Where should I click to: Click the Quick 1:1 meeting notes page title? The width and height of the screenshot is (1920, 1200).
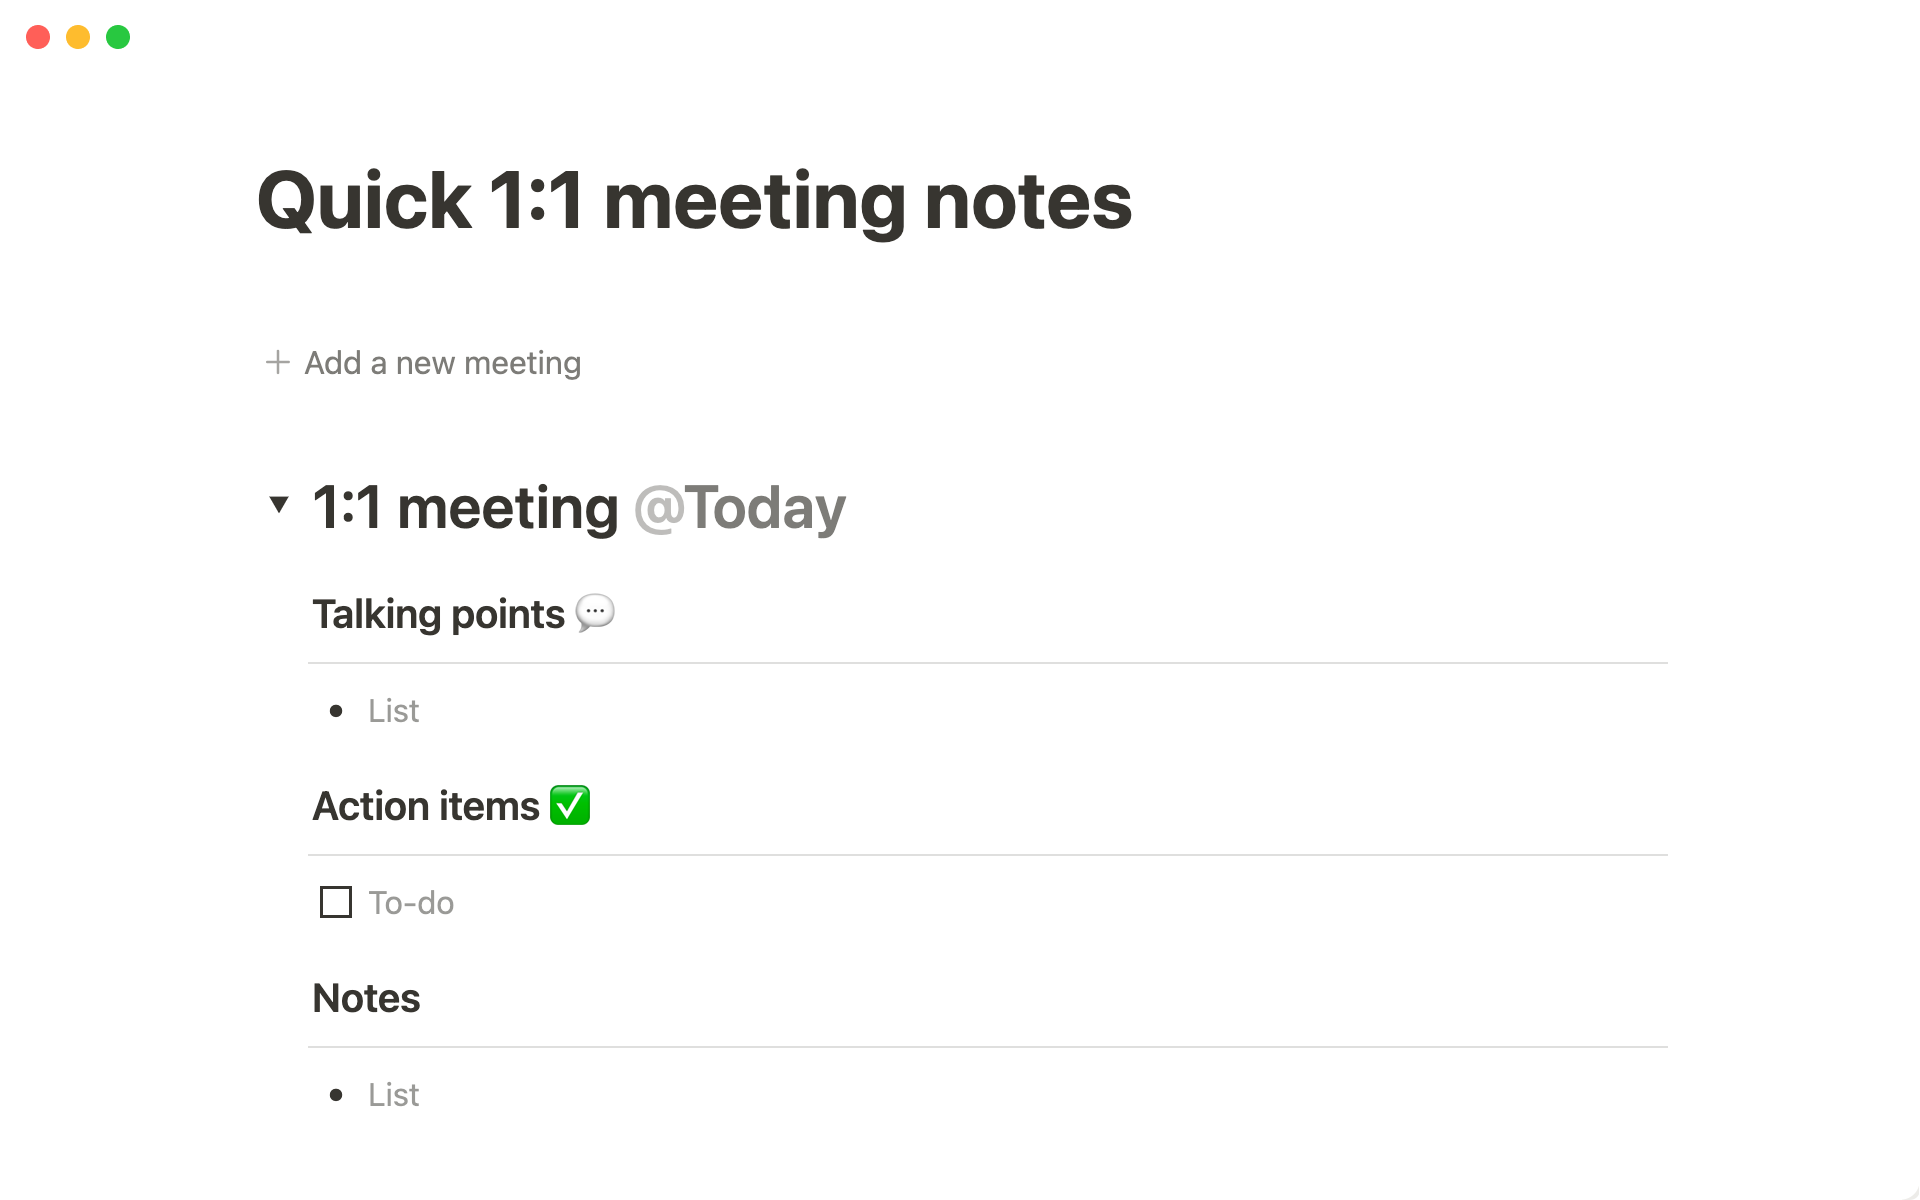(x=694, y=201)
